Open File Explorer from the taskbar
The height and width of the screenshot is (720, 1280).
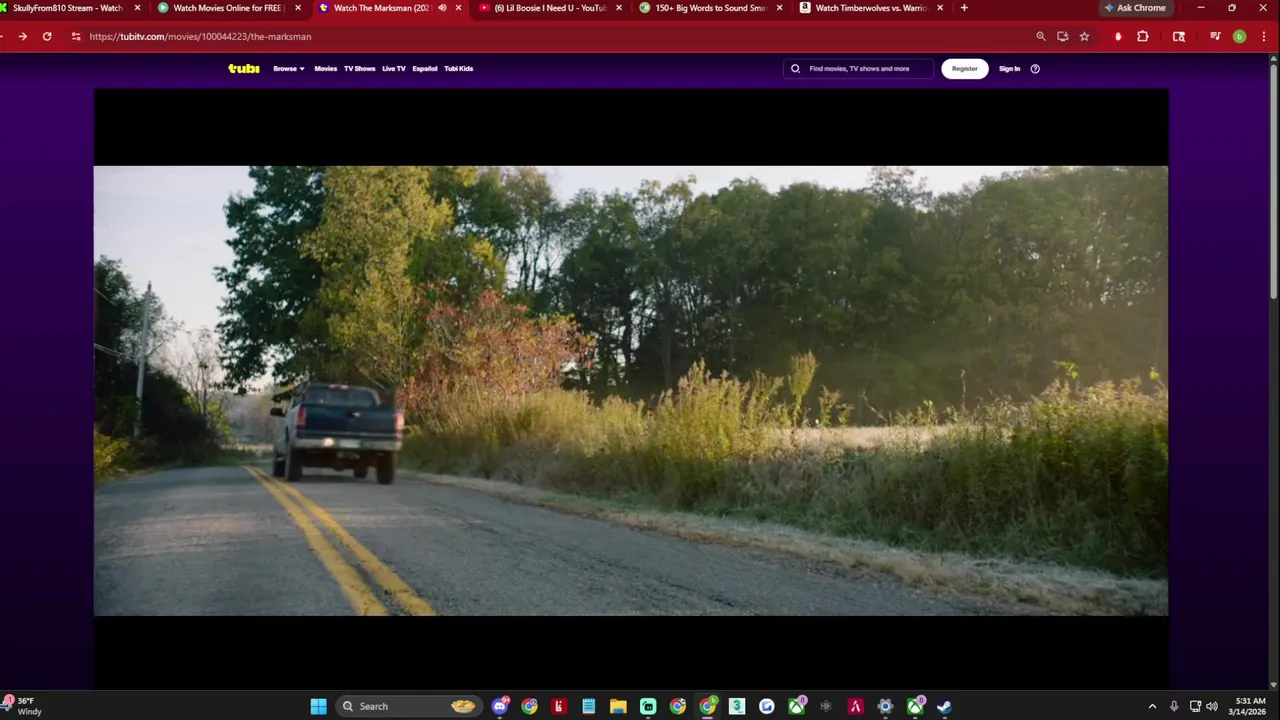[x=618, y=706]
